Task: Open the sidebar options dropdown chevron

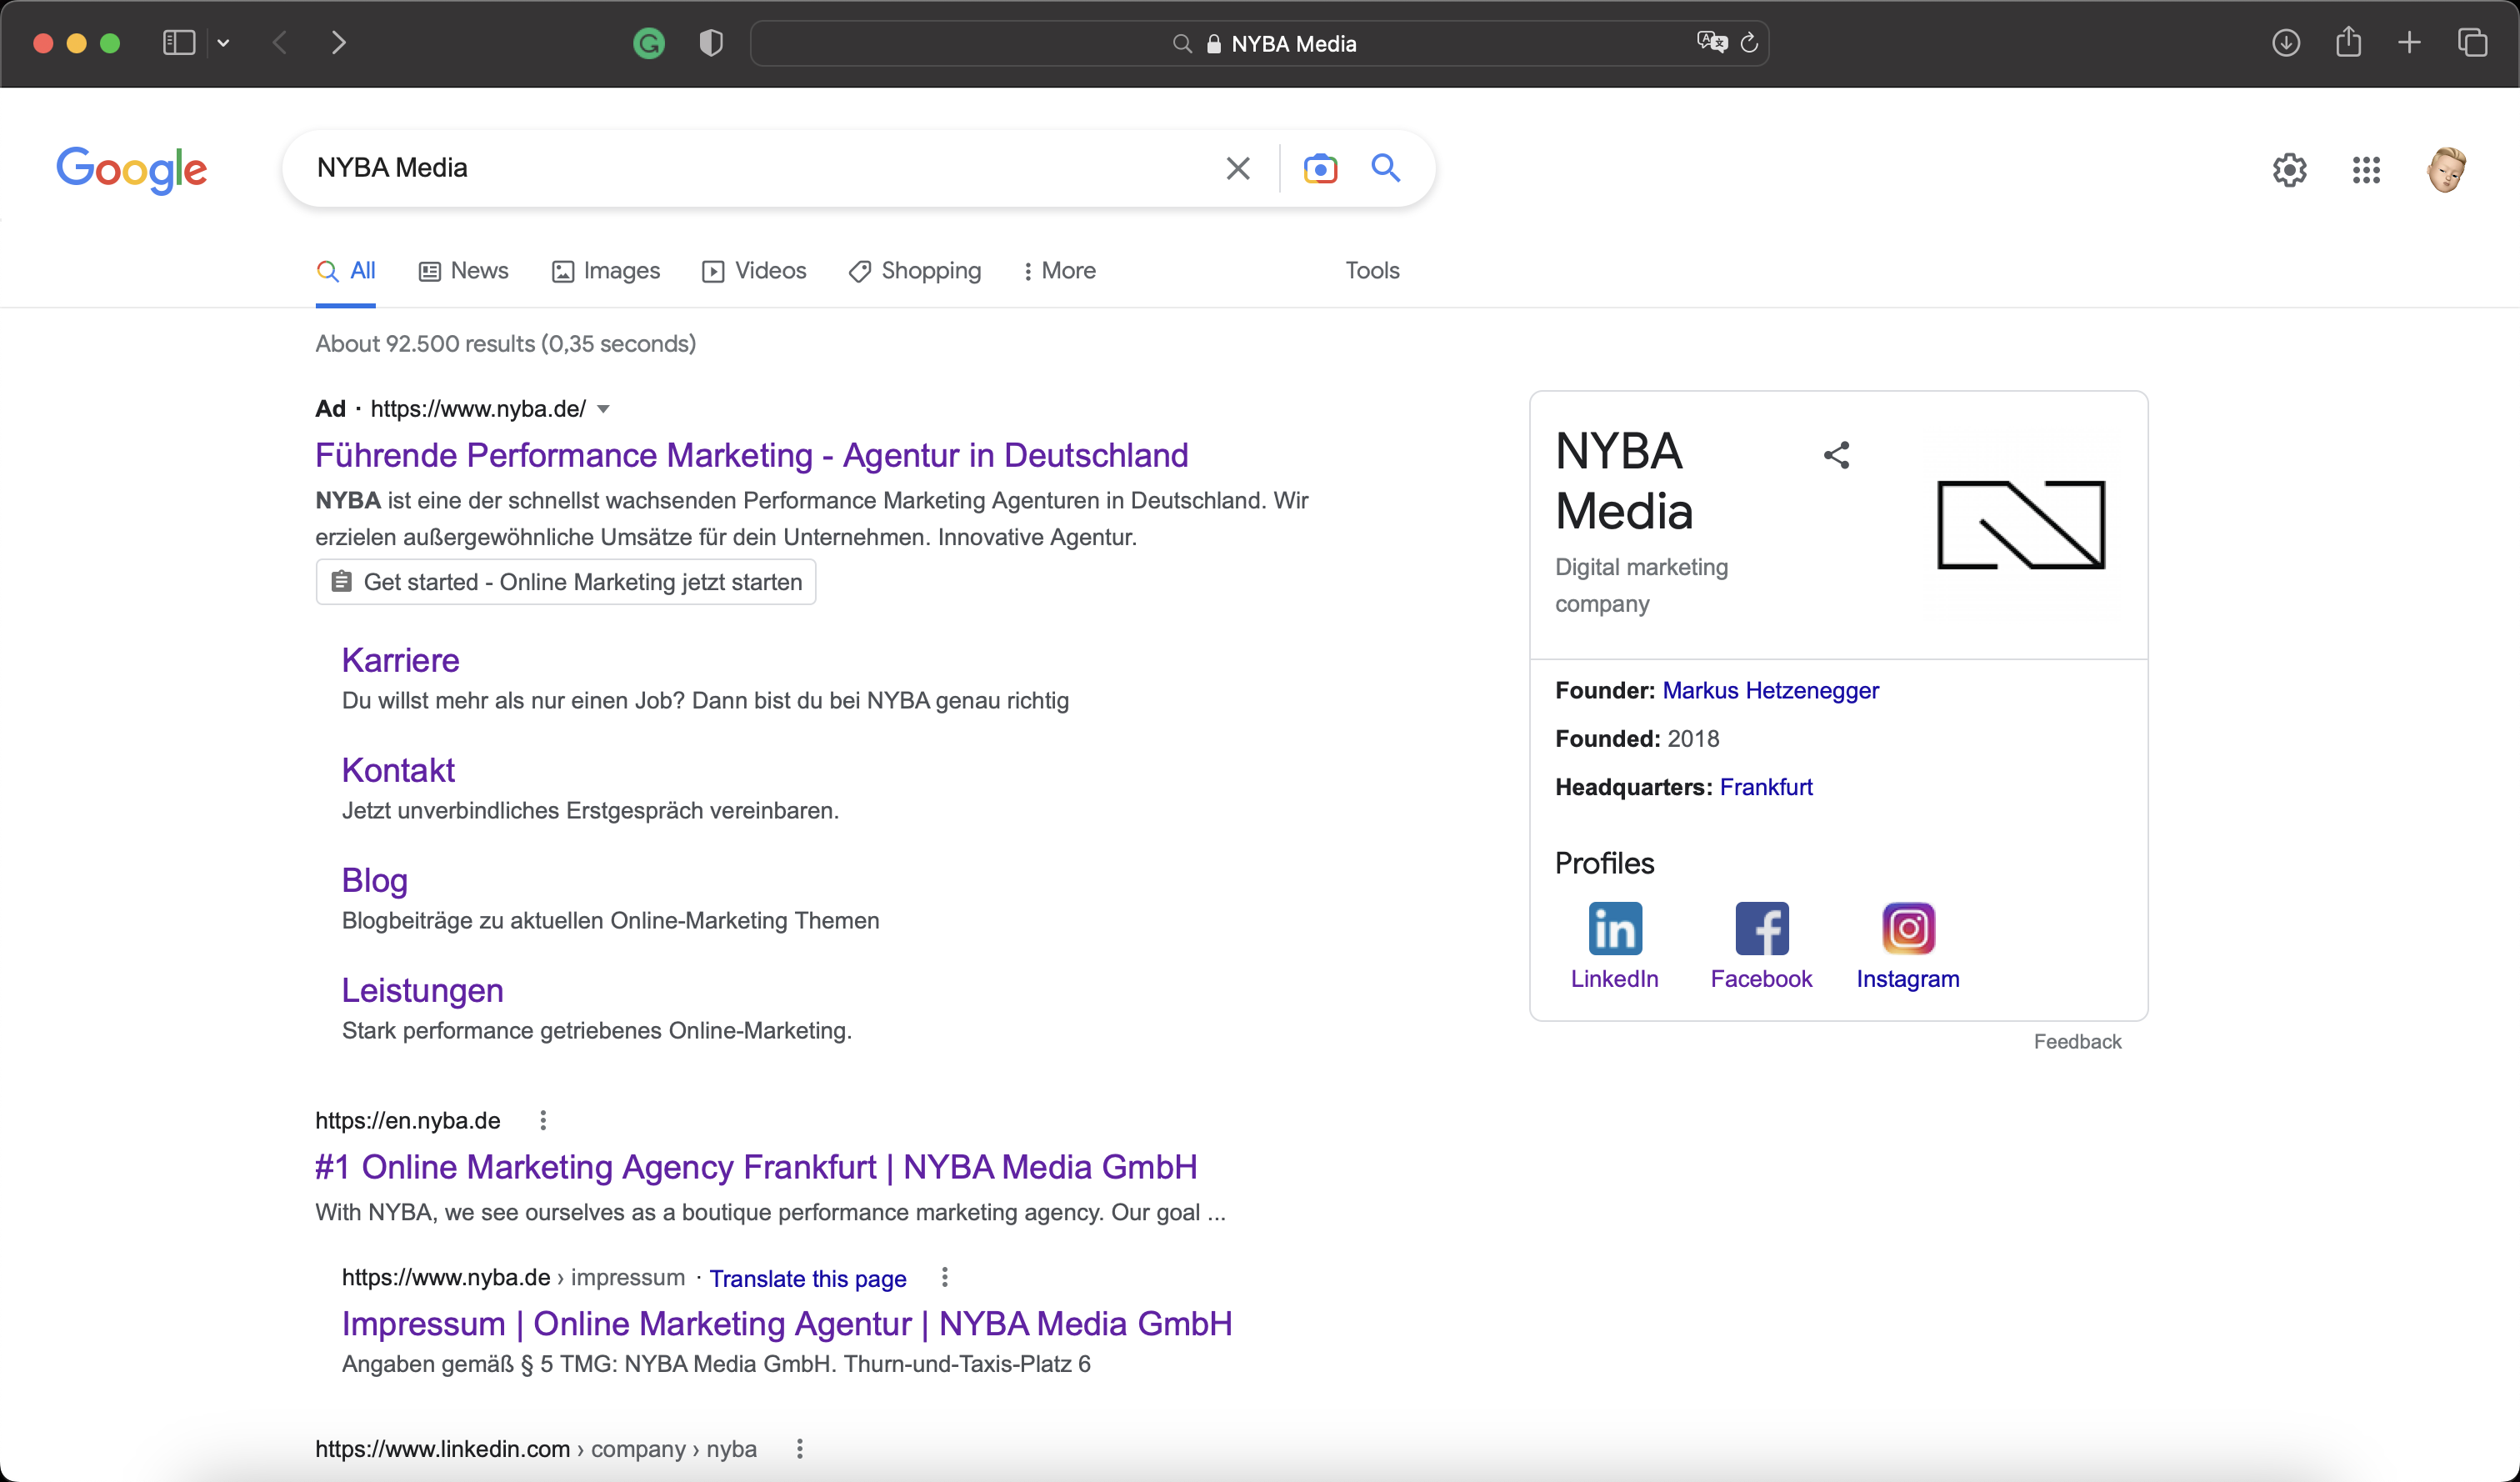Action: [x=224, y=43]
